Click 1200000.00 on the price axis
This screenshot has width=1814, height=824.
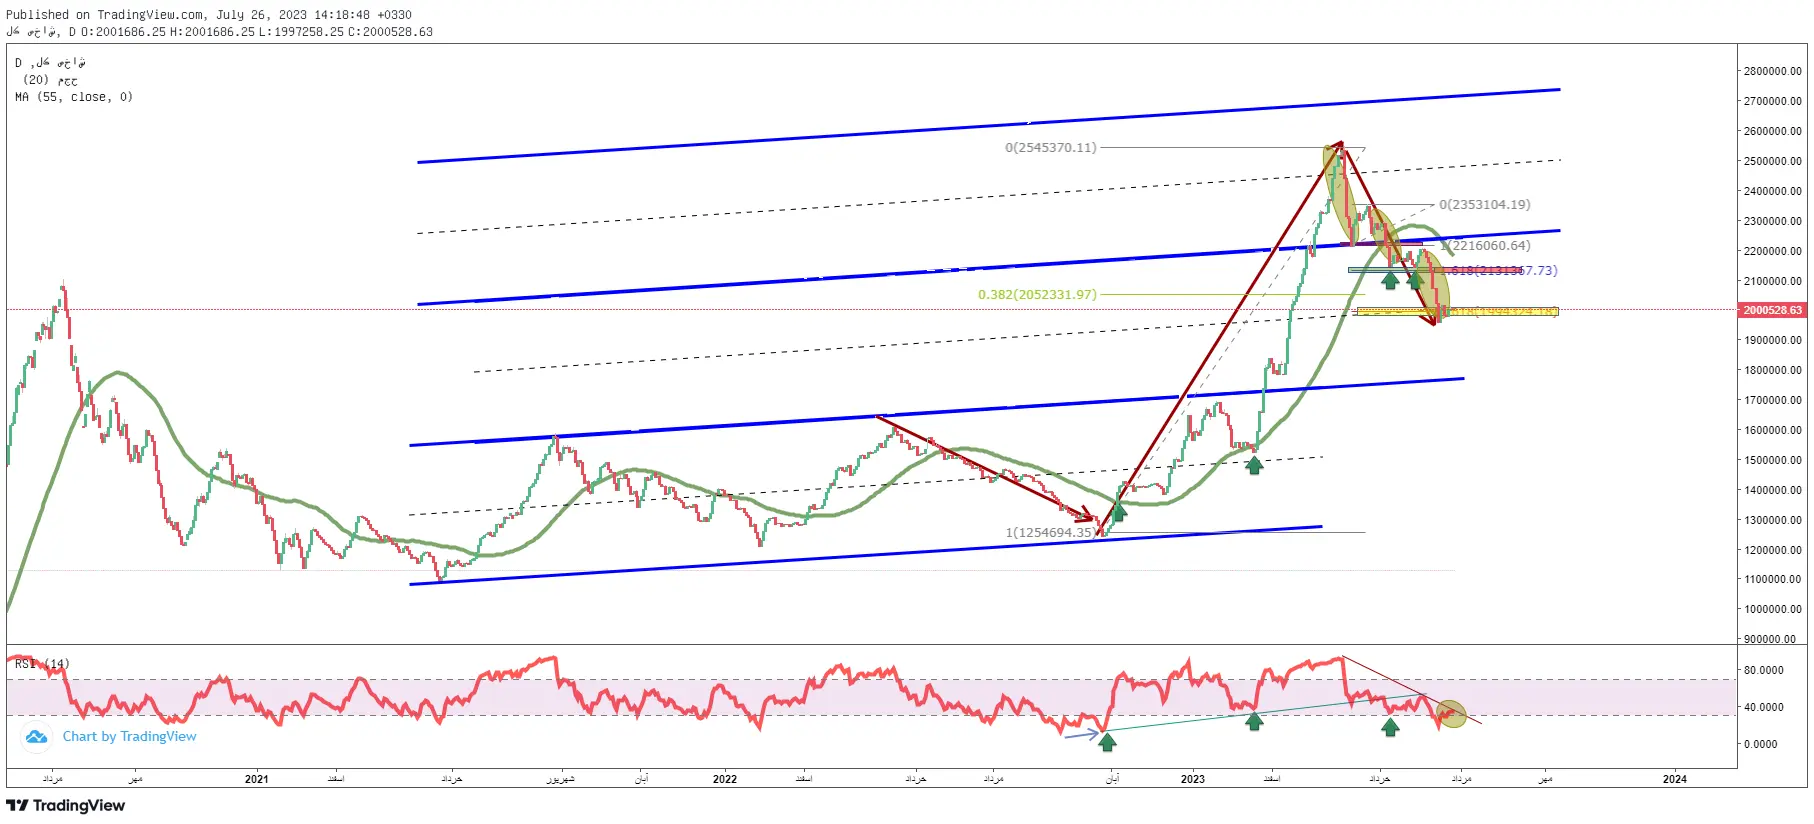[1773, 550]
